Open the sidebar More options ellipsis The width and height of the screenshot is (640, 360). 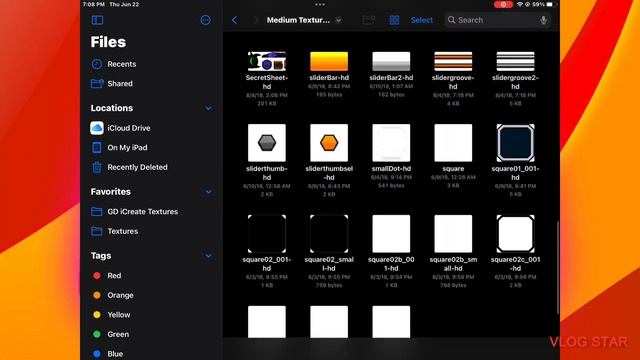coord(205,20)
